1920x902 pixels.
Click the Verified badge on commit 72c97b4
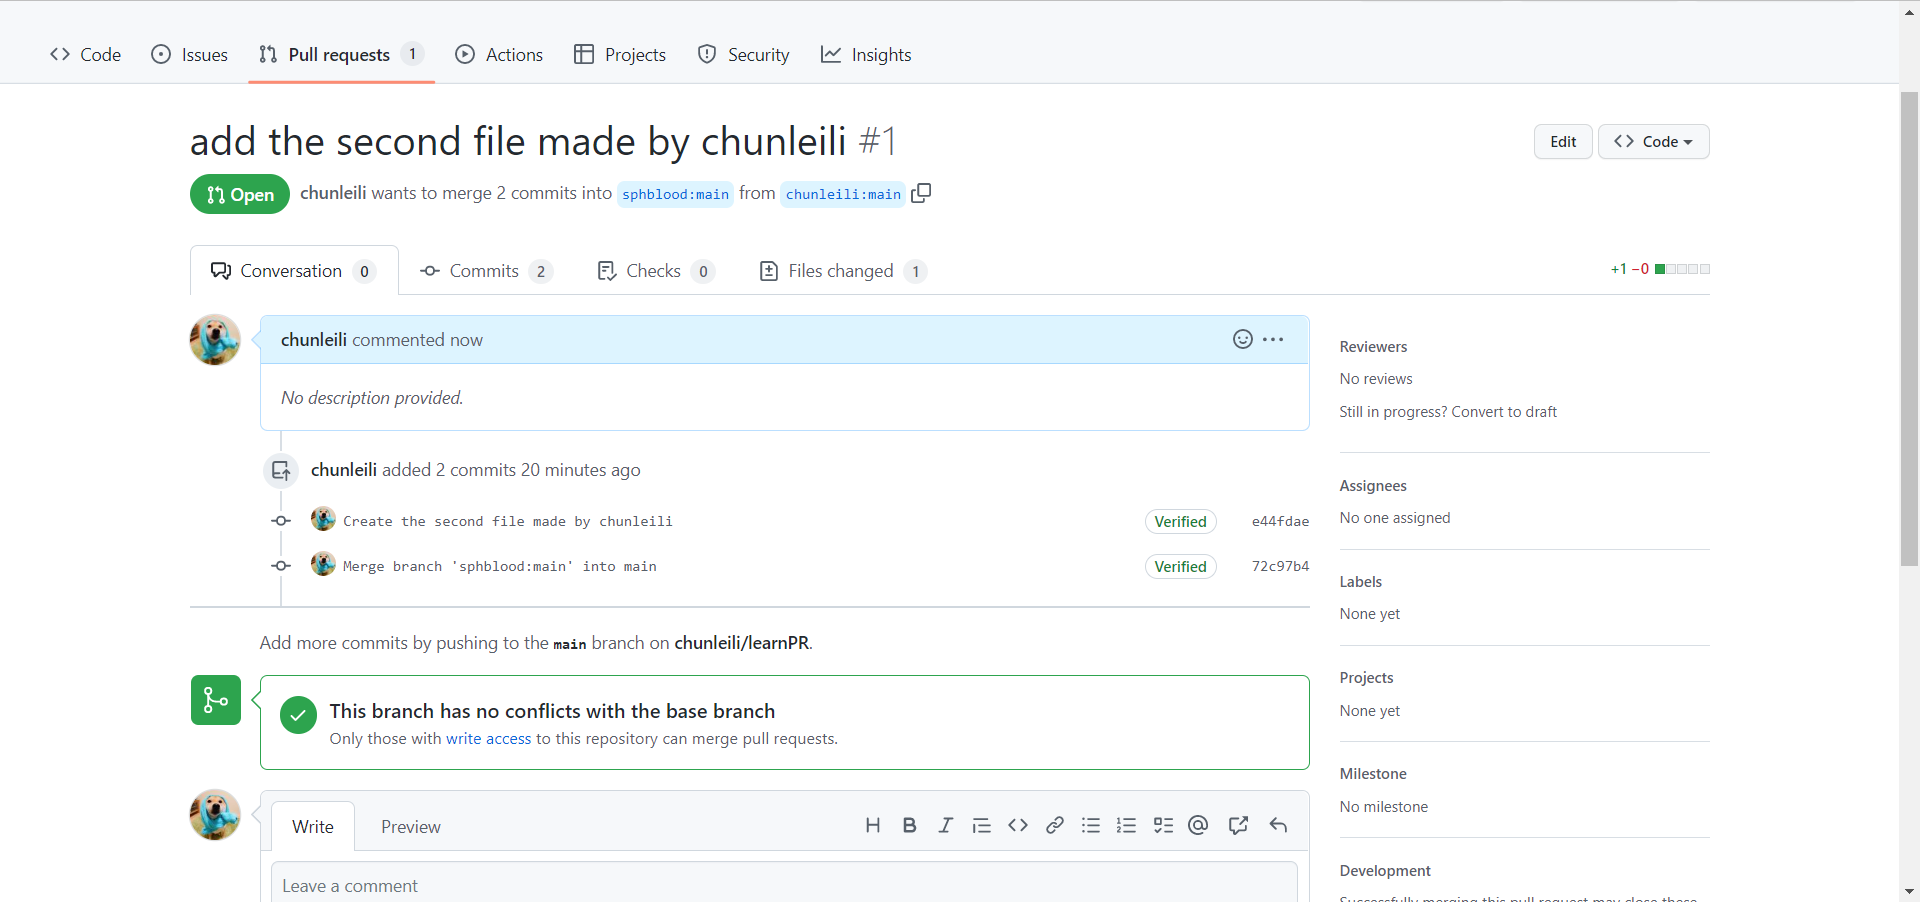pyautogui.click(x=1180, y=566)
